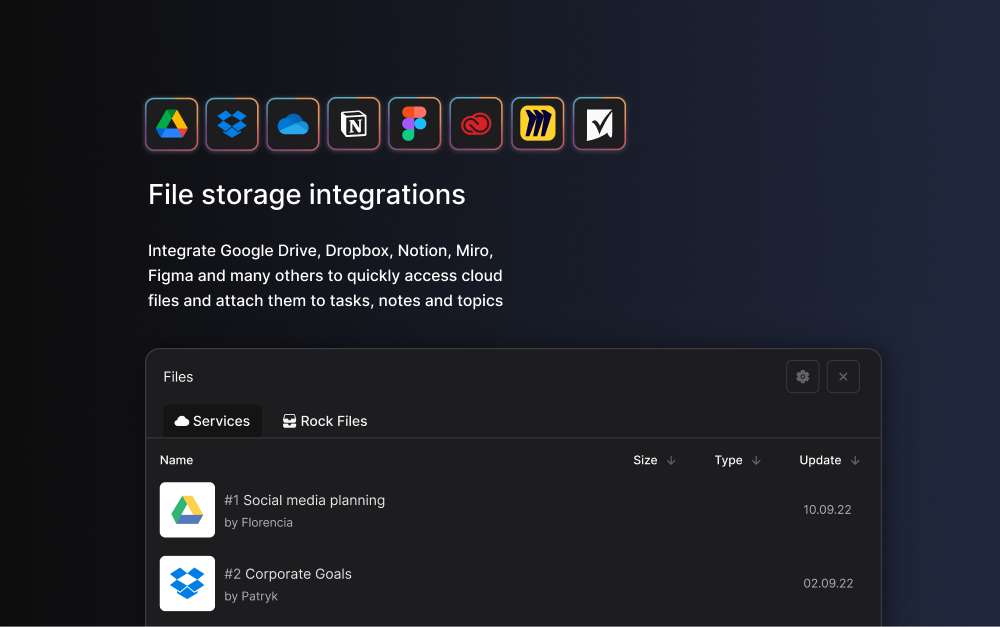This screenshot has width=1000, height=627.
Task: Click Google Drive thumbnail in file list
Action: [x=187, y=510]
